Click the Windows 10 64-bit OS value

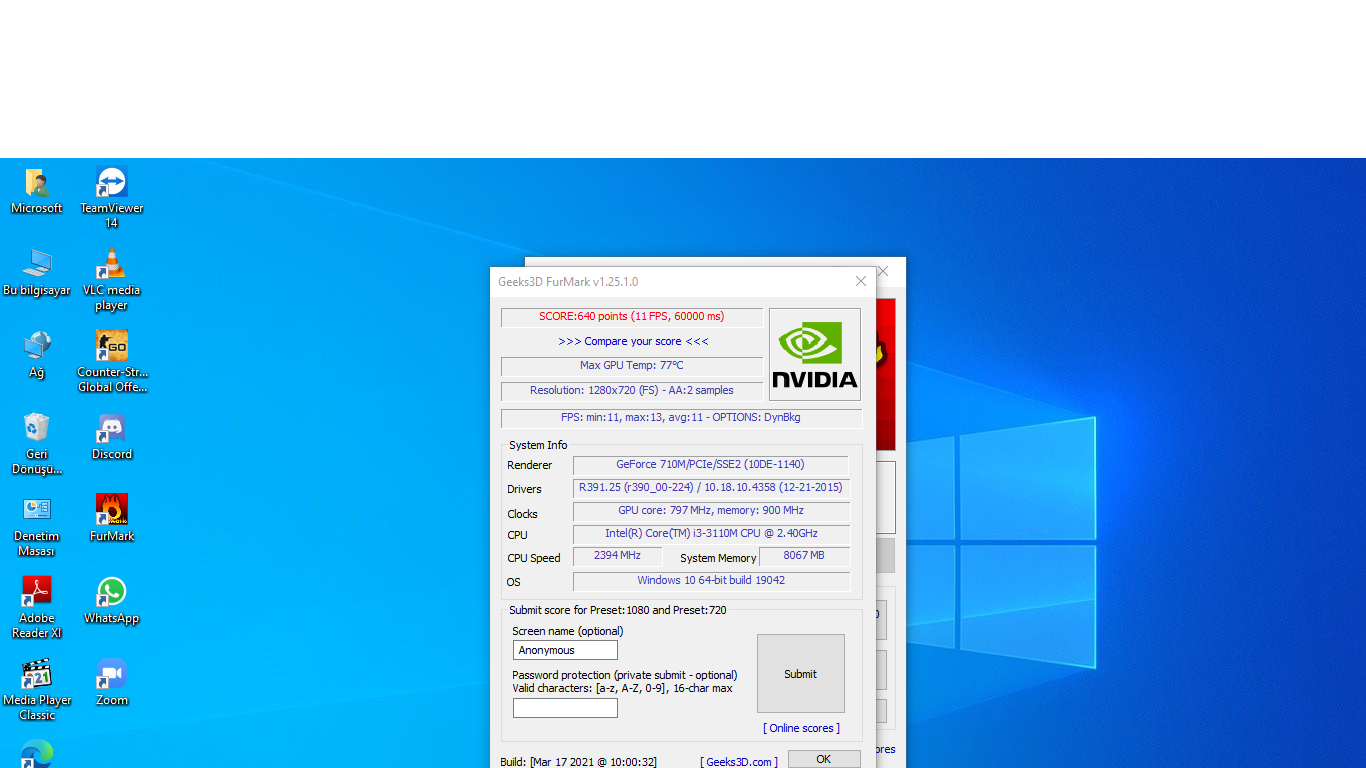click(711, 581)
